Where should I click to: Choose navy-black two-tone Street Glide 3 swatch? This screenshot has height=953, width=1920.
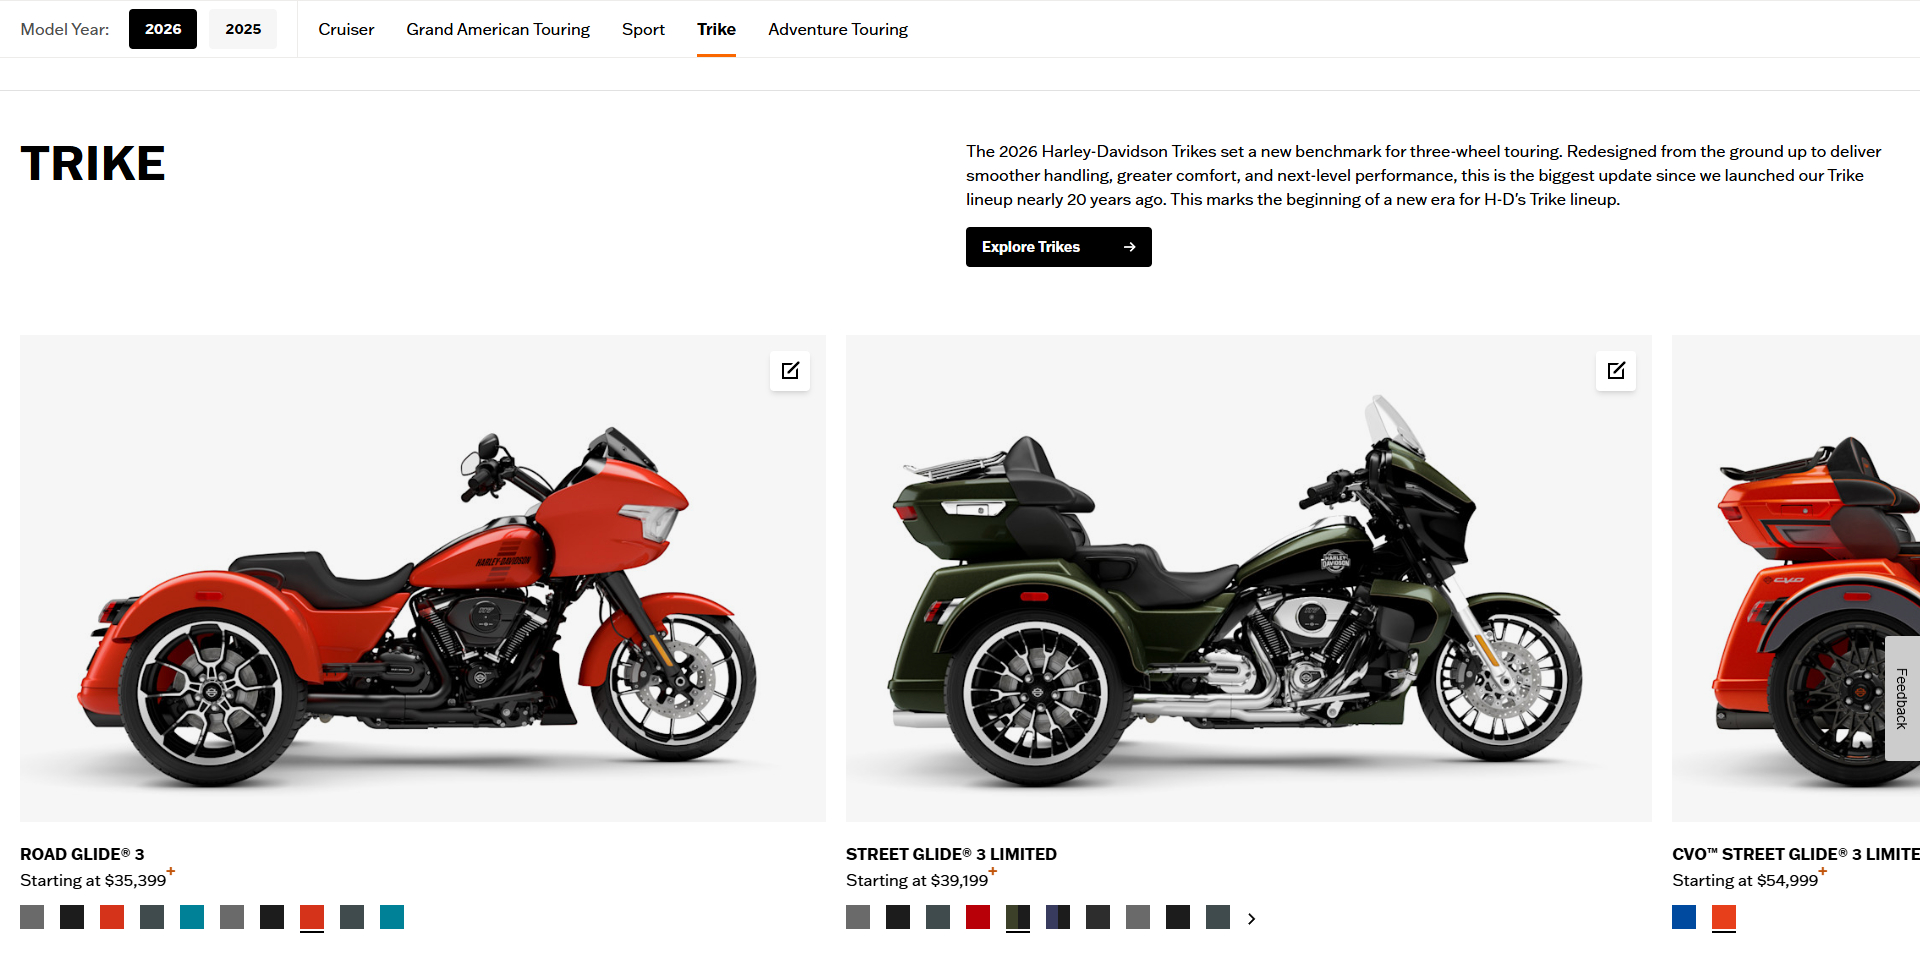(1058, 917)
